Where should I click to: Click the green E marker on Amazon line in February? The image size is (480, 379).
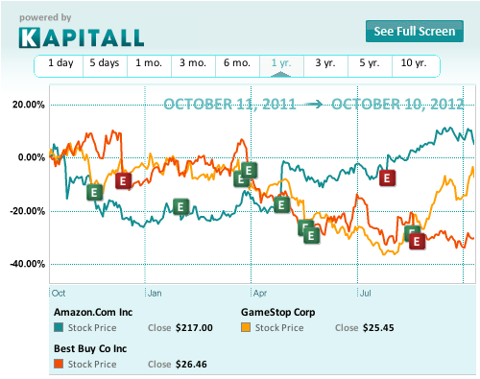pos(181,207)
